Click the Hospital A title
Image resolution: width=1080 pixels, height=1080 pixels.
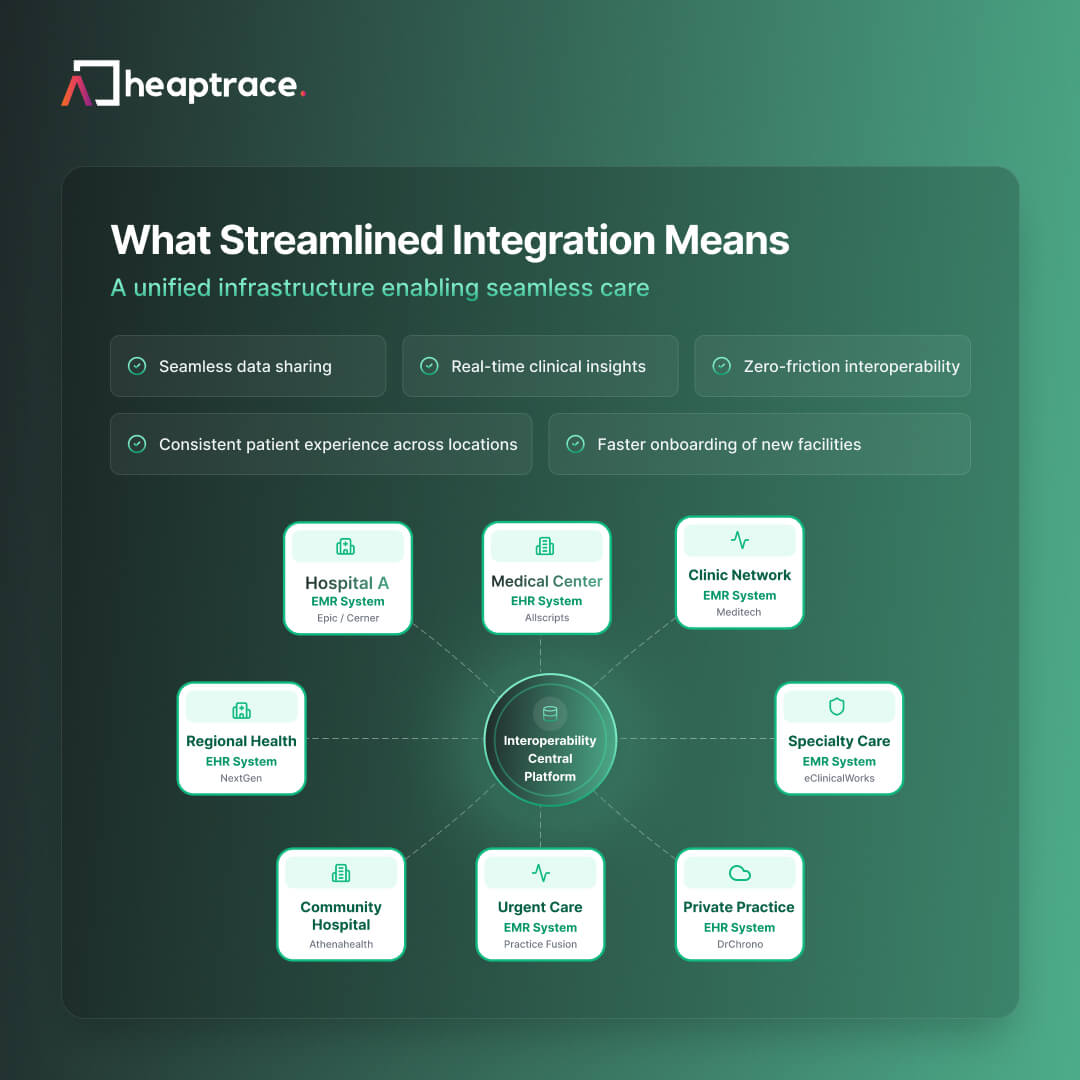[347, 583]
